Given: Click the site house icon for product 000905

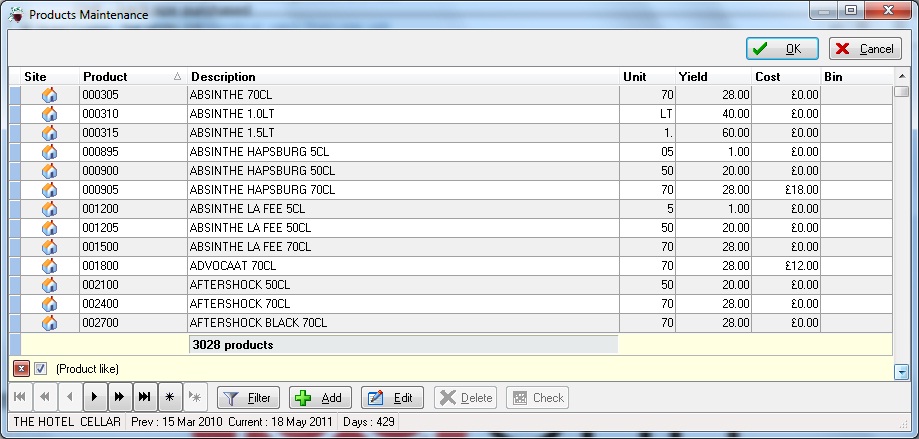Looking at the screenshot, I should tap(50, 190).
